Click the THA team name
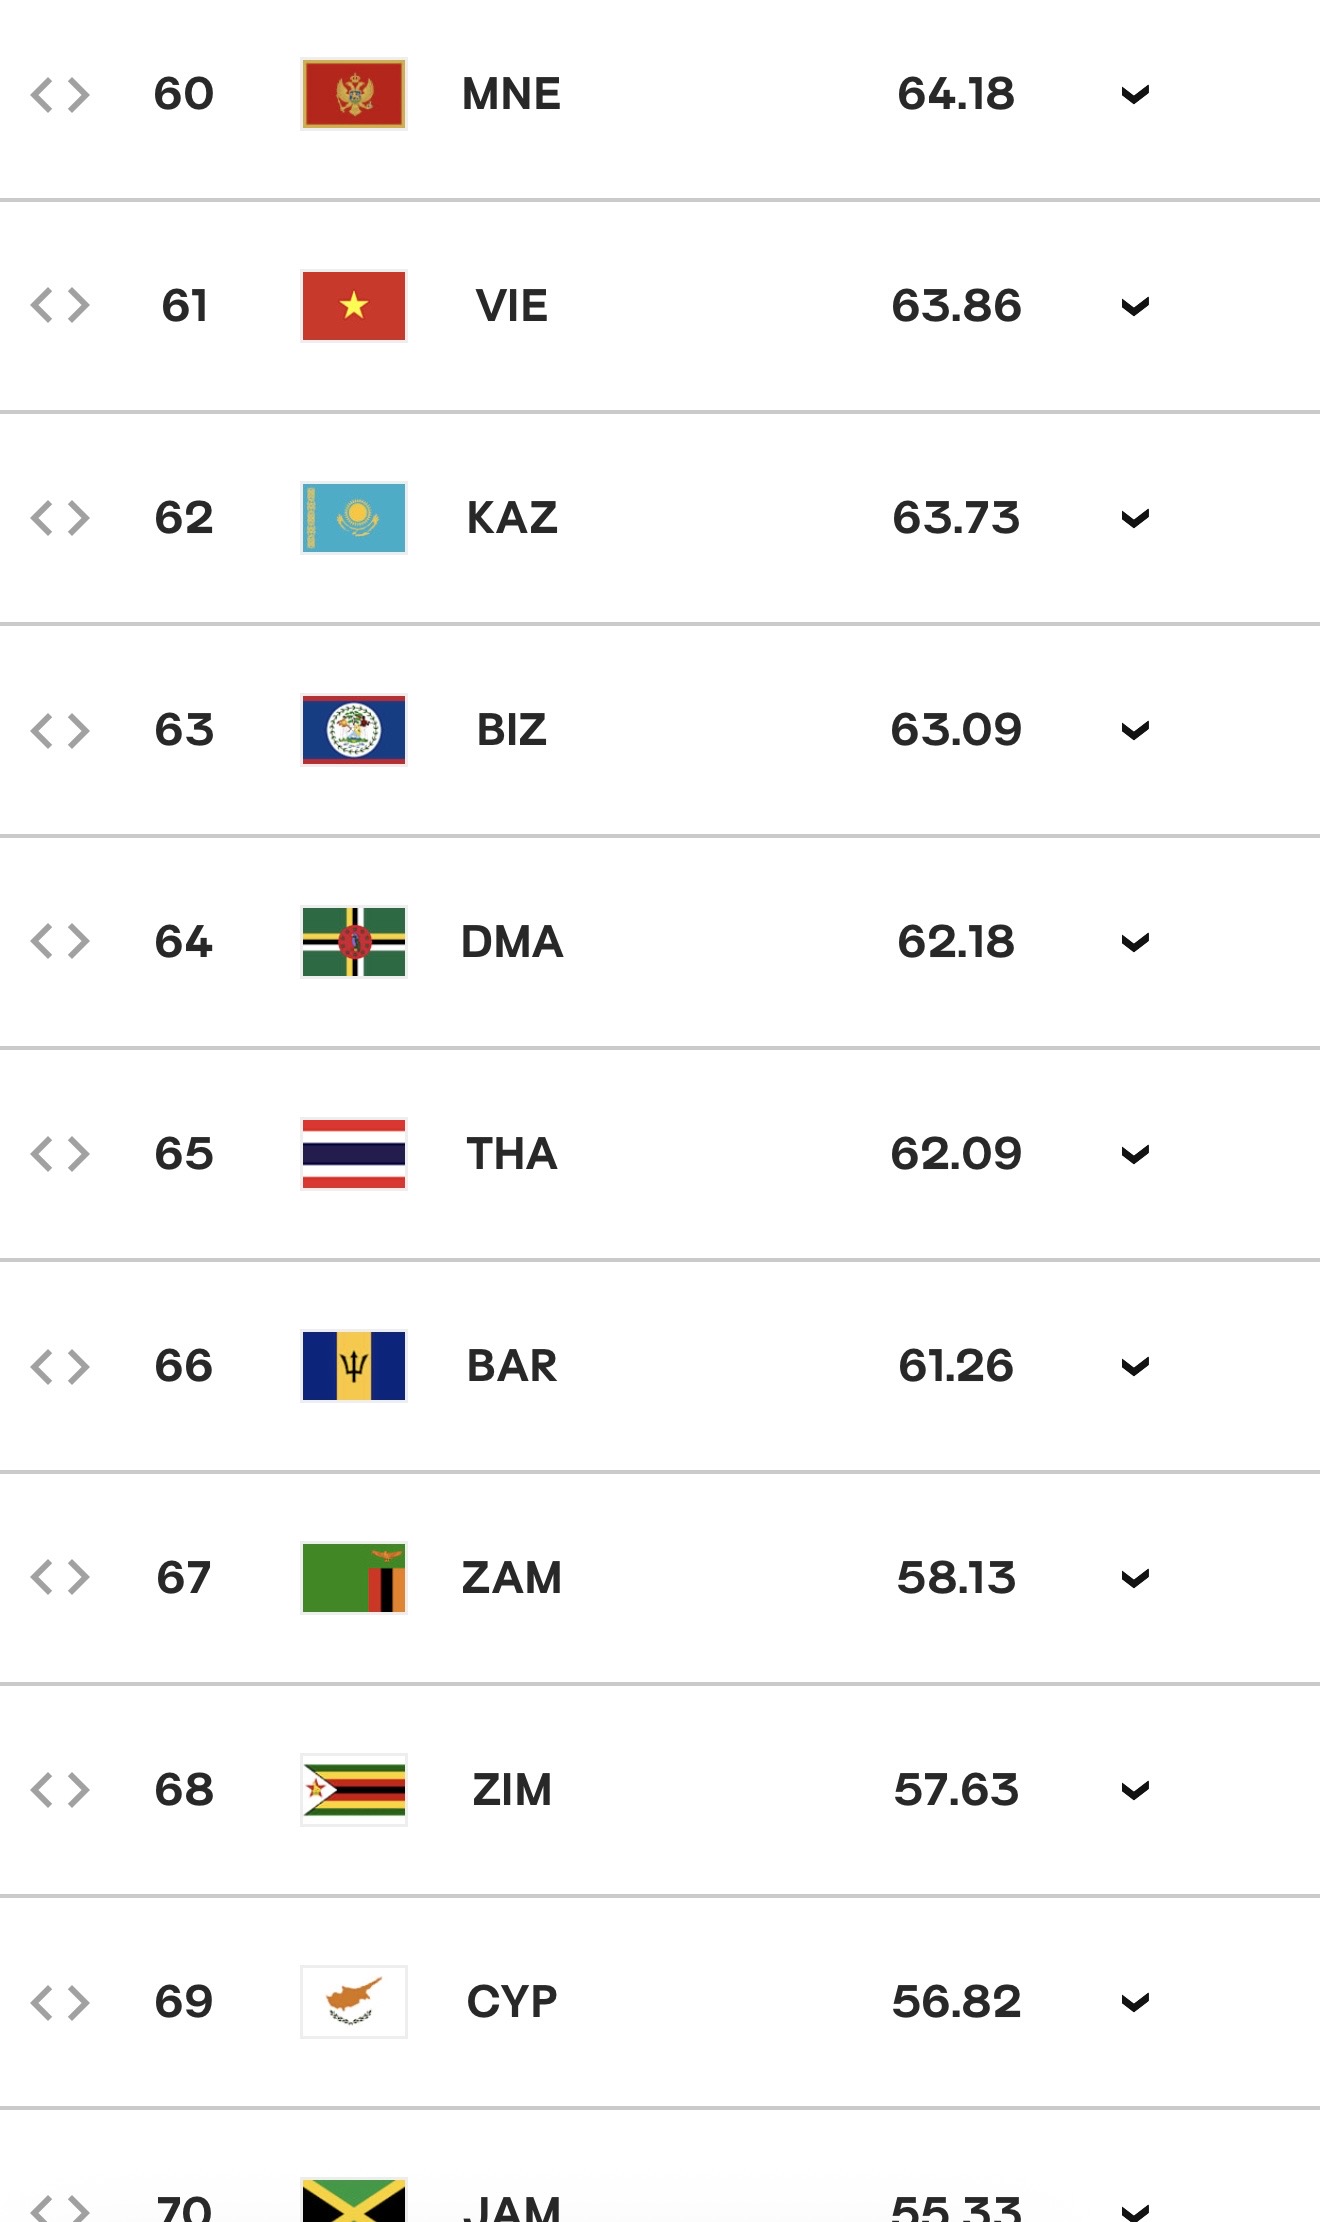The width and height of the screenshot is (1320, 2222). point(512,1154)
